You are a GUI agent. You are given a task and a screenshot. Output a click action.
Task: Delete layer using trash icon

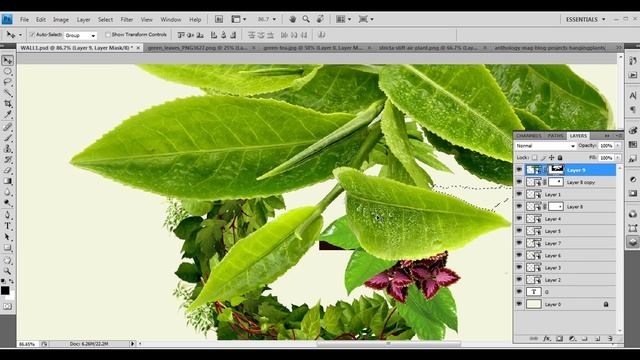610,339
